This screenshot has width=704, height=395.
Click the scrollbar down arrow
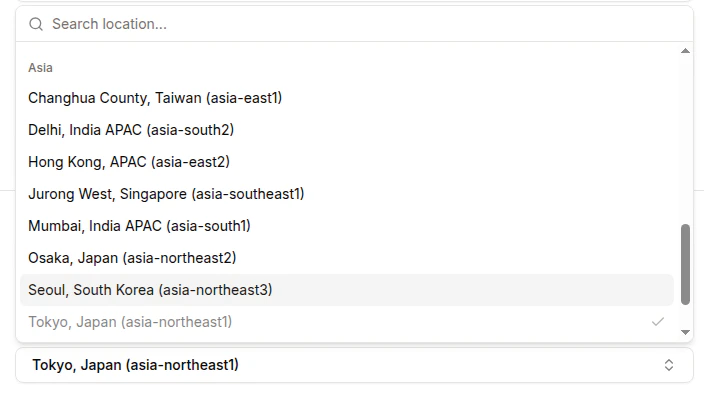click(x=685, y=332)
